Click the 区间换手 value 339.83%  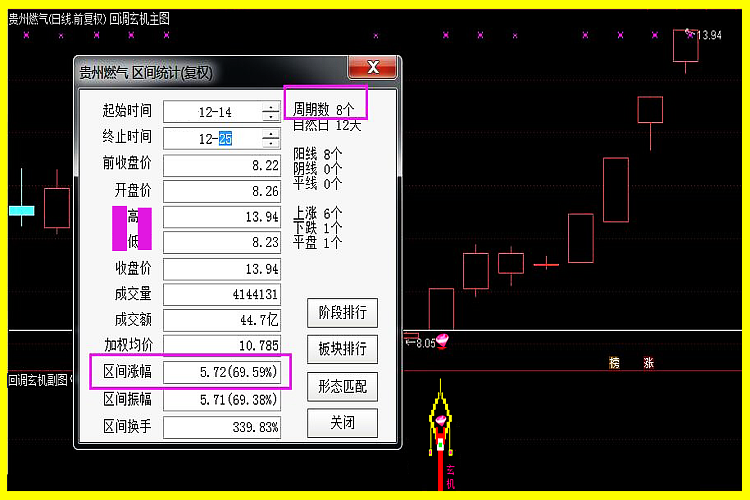[x=222, y=427]
